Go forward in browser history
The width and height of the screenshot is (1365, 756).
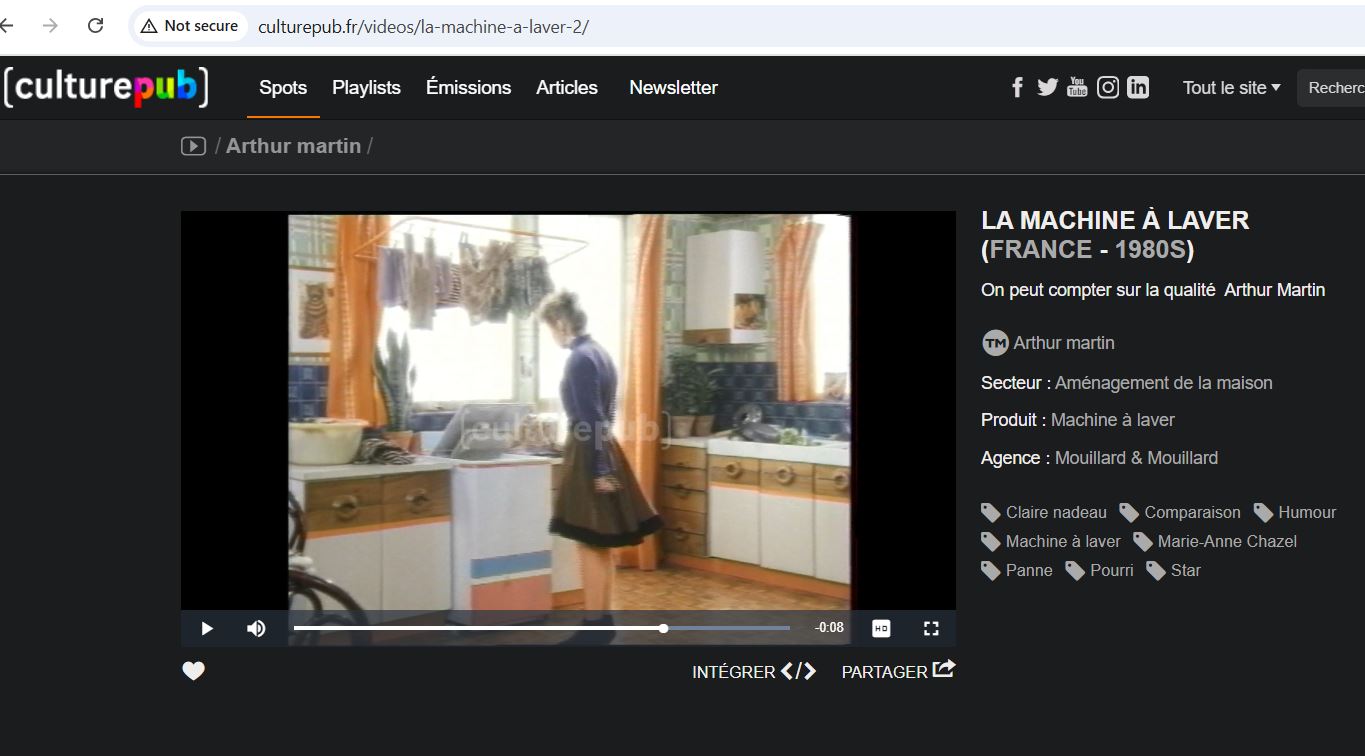point(50,26)
